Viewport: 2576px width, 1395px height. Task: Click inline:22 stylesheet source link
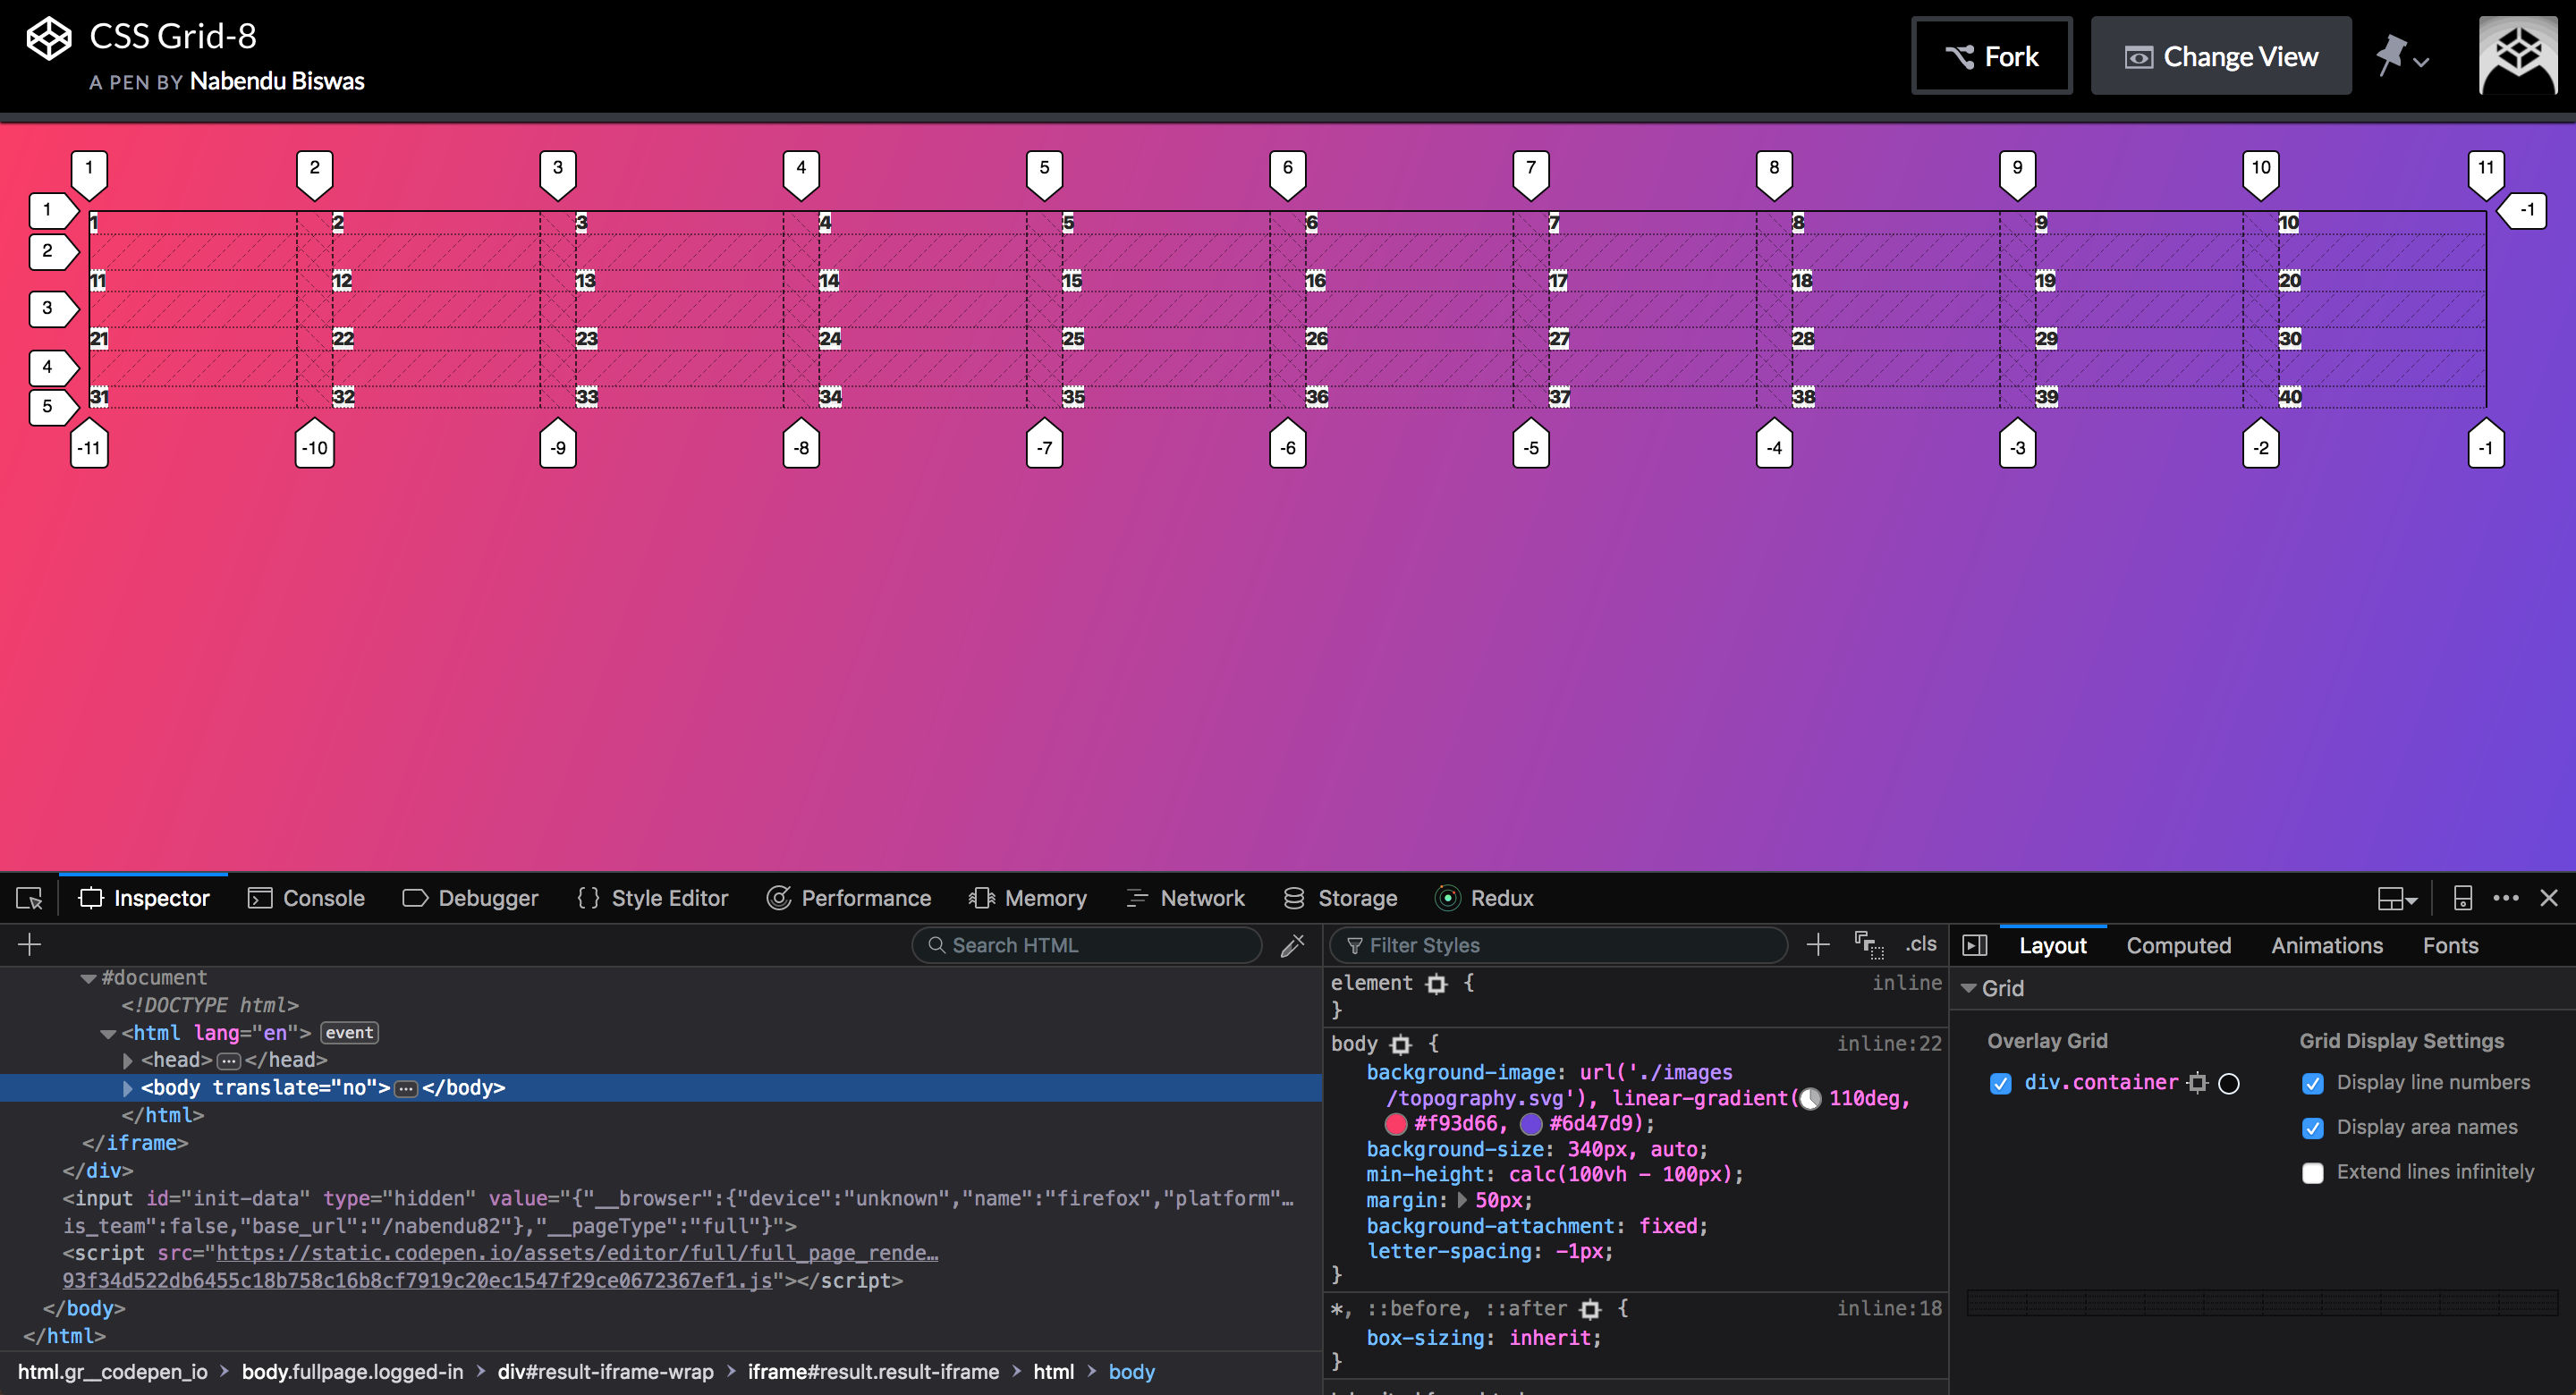1889,1044
